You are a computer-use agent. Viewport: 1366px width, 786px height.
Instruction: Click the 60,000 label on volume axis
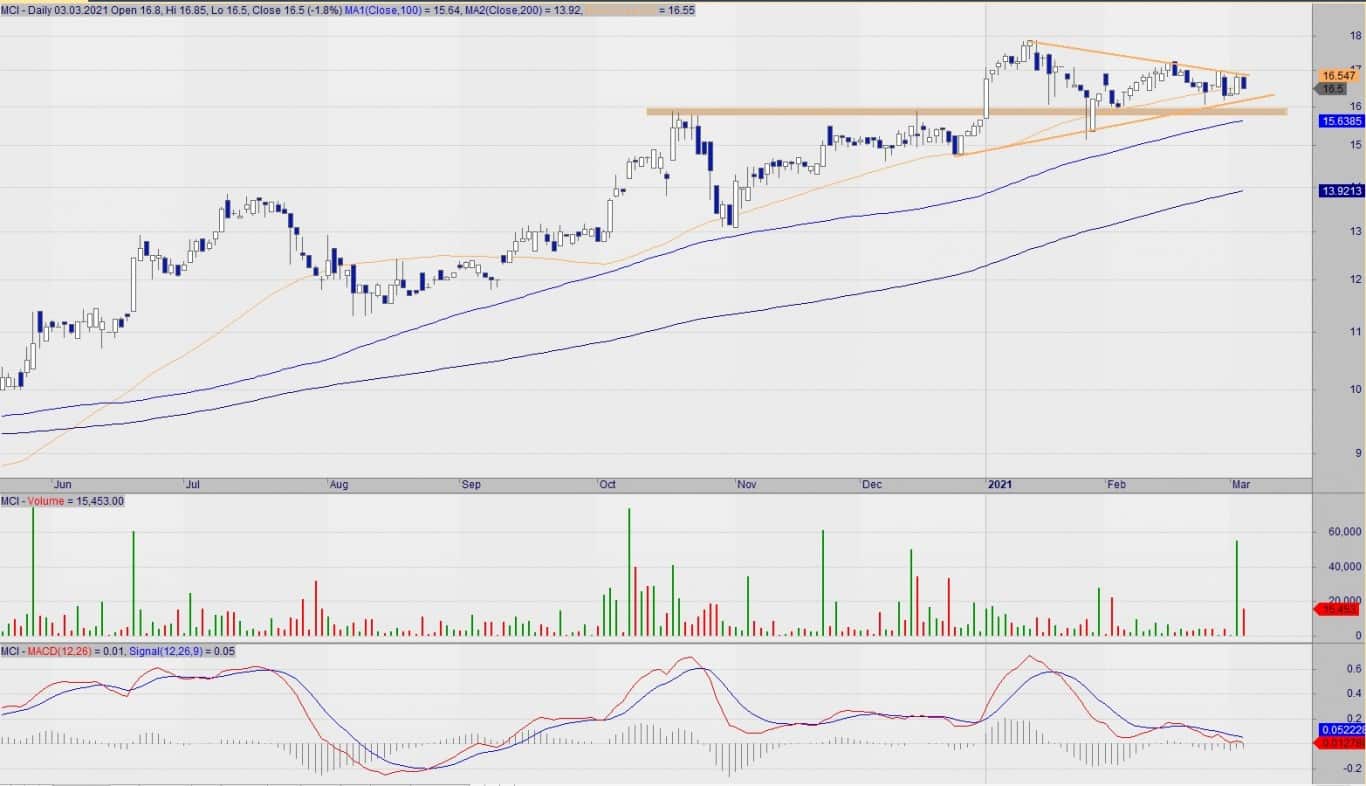pos(1344,532)
